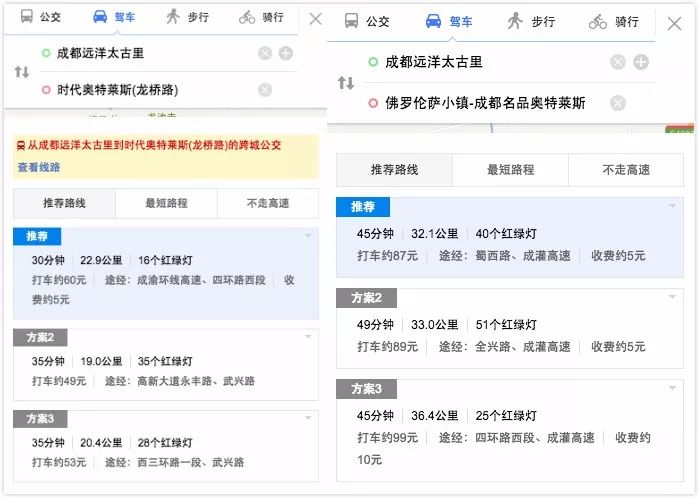Select the car icon in right panel
699x498 pixels.
point(433,21)
